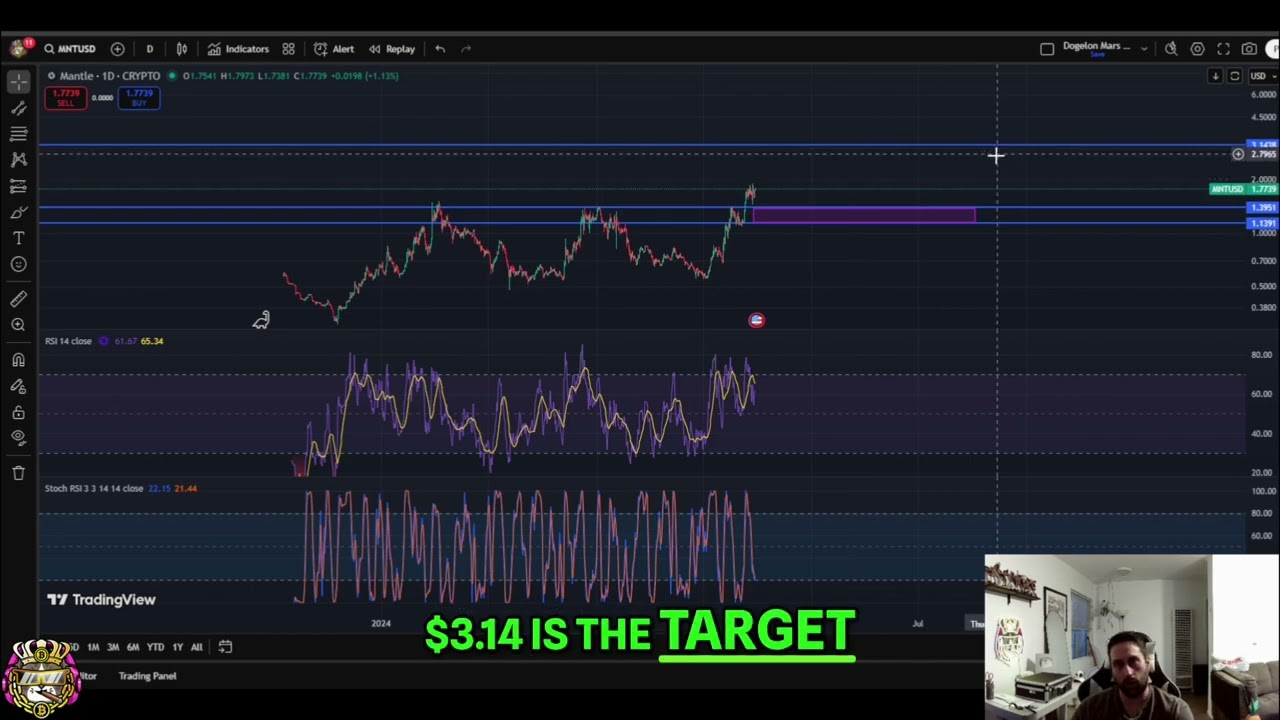Viewport: 1280px width, 720px height.
Task: Set range to 6M
Action: (x=133, y=647)
